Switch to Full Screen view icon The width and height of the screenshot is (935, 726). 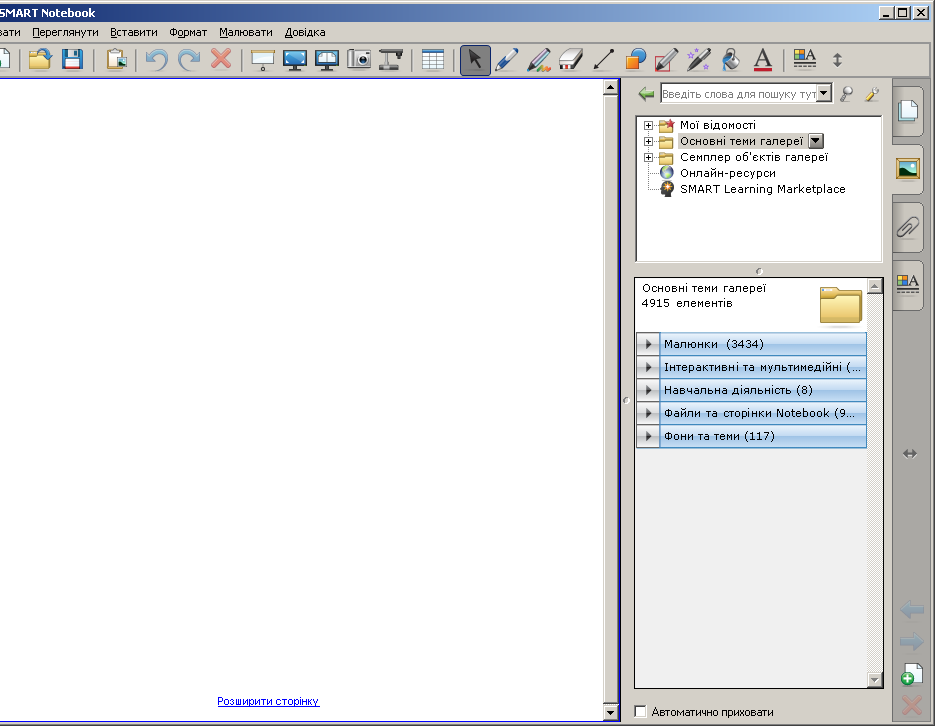tap(295, 60)
